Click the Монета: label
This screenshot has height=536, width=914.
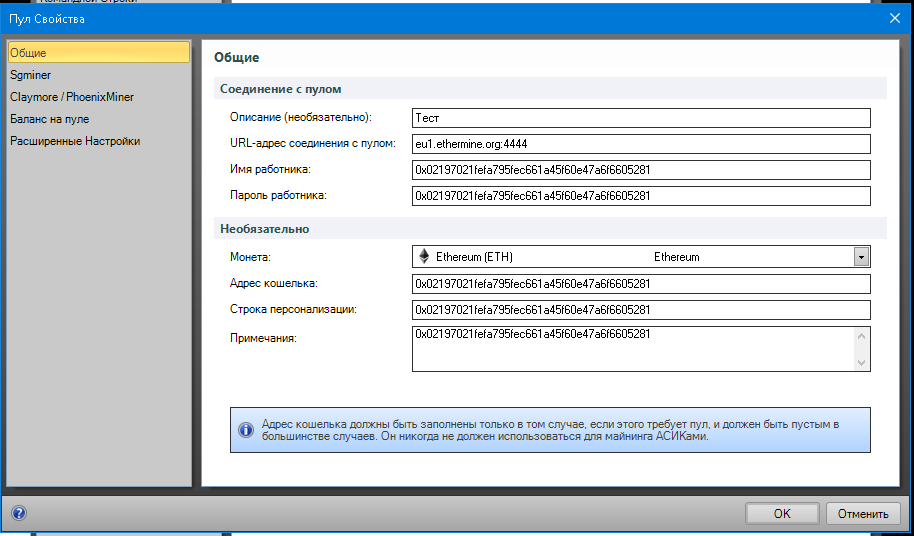coord(251,257)
